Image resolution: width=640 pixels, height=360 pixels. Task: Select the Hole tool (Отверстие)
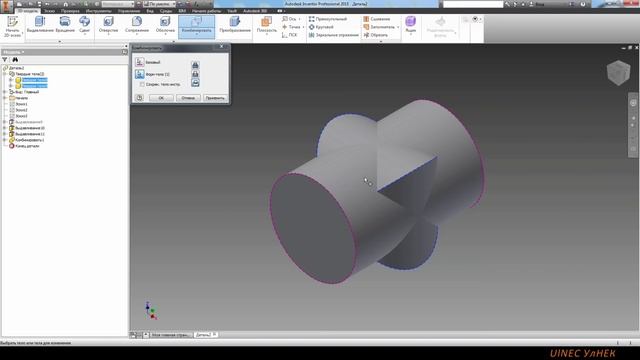108,25
